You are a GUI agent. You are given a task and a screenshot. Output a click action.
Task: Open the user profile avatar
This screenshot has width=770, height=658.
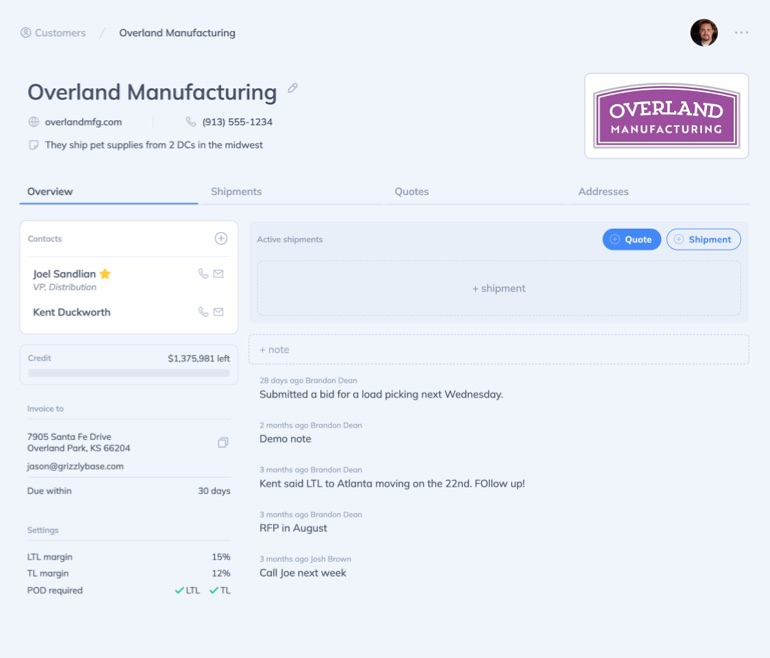click(x=704, y=32)
